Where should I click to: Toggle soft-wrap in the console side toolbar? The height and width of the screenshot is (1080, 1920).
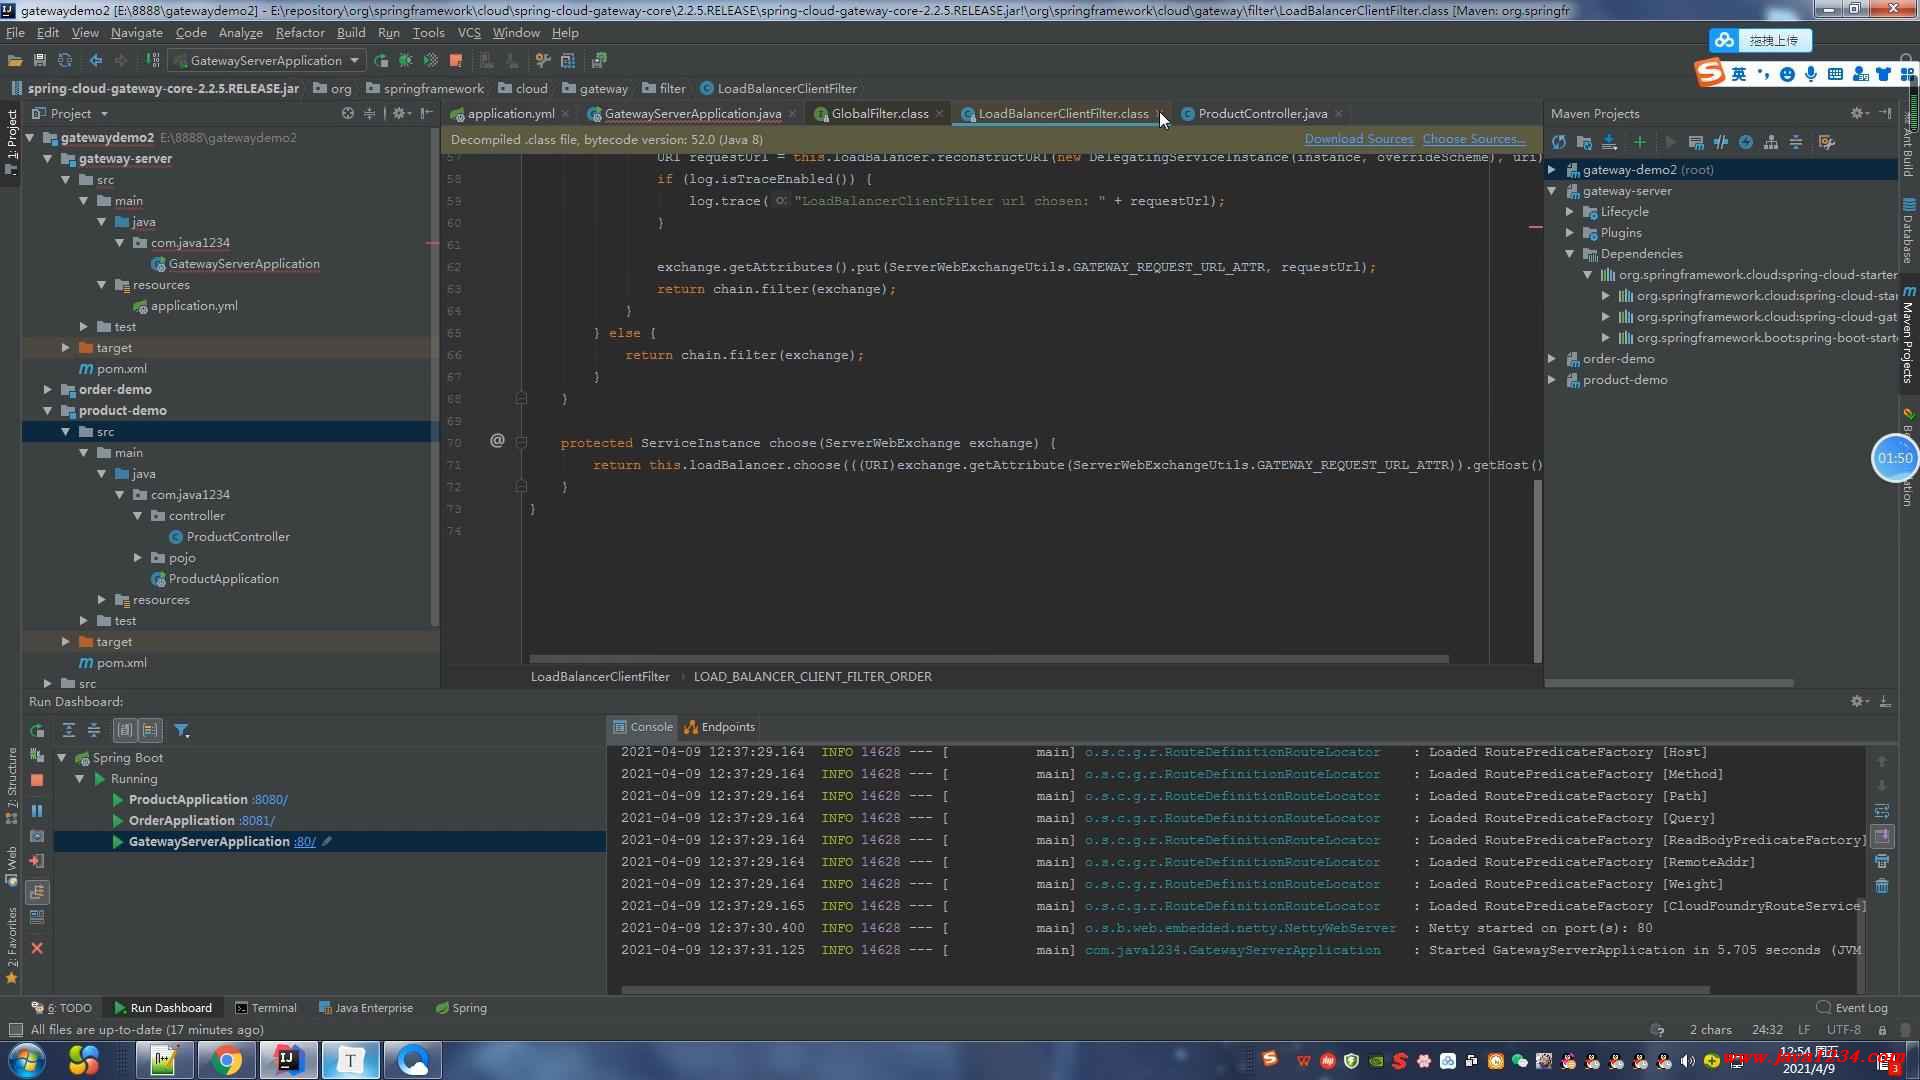pos(1882,811)
